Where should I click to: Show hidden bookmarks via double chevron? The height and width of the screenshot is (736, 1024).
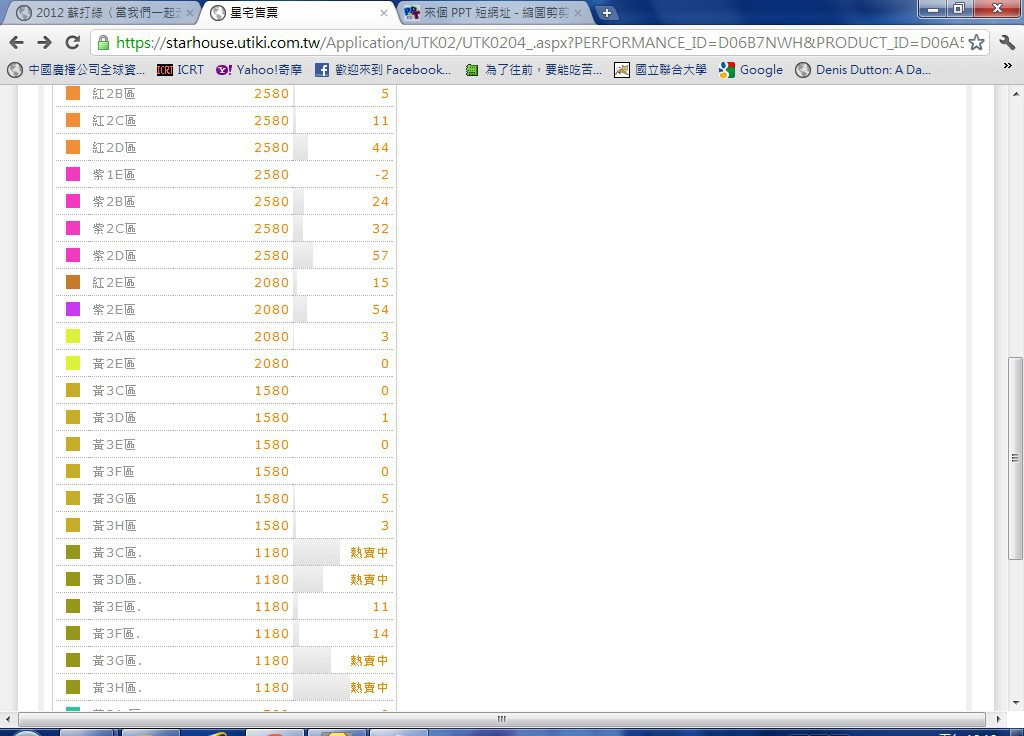(x=1008, y=66)
